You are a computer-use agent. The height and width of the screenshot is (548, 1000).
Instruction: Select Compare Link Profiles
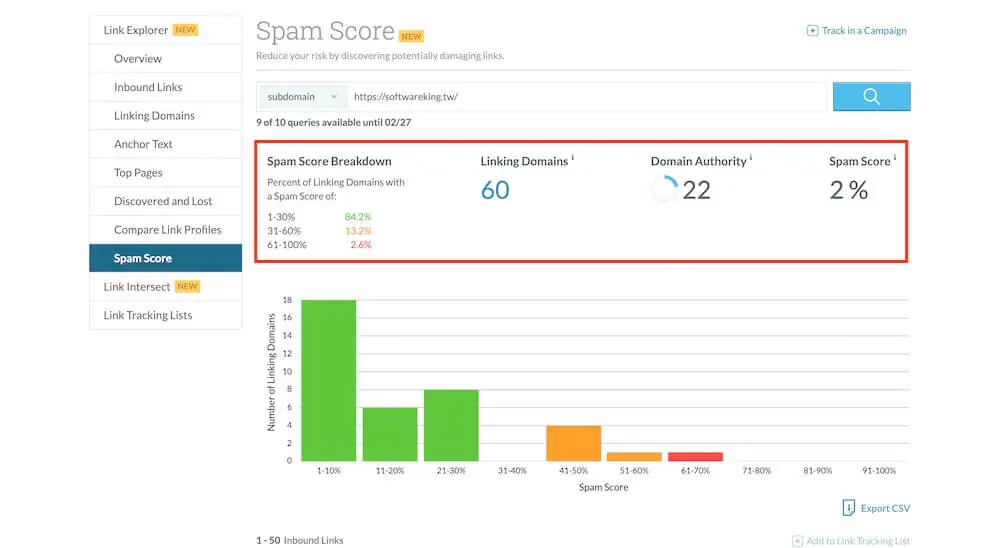[168, 230]
